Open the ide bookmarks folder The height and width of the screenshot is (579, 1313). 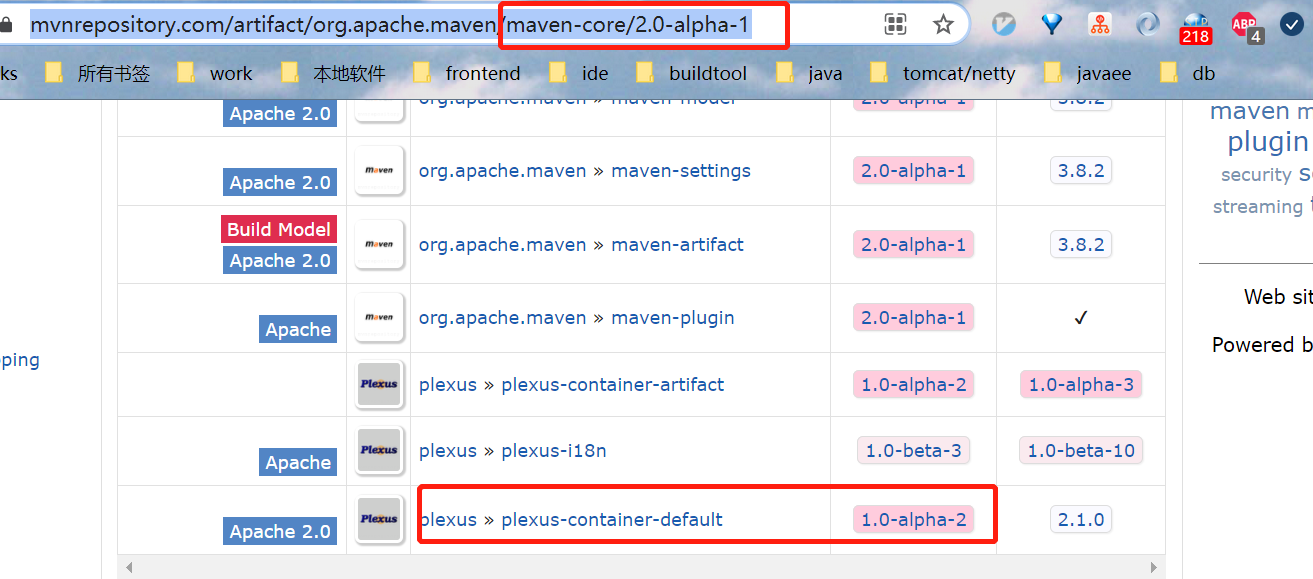pos(579,73)
